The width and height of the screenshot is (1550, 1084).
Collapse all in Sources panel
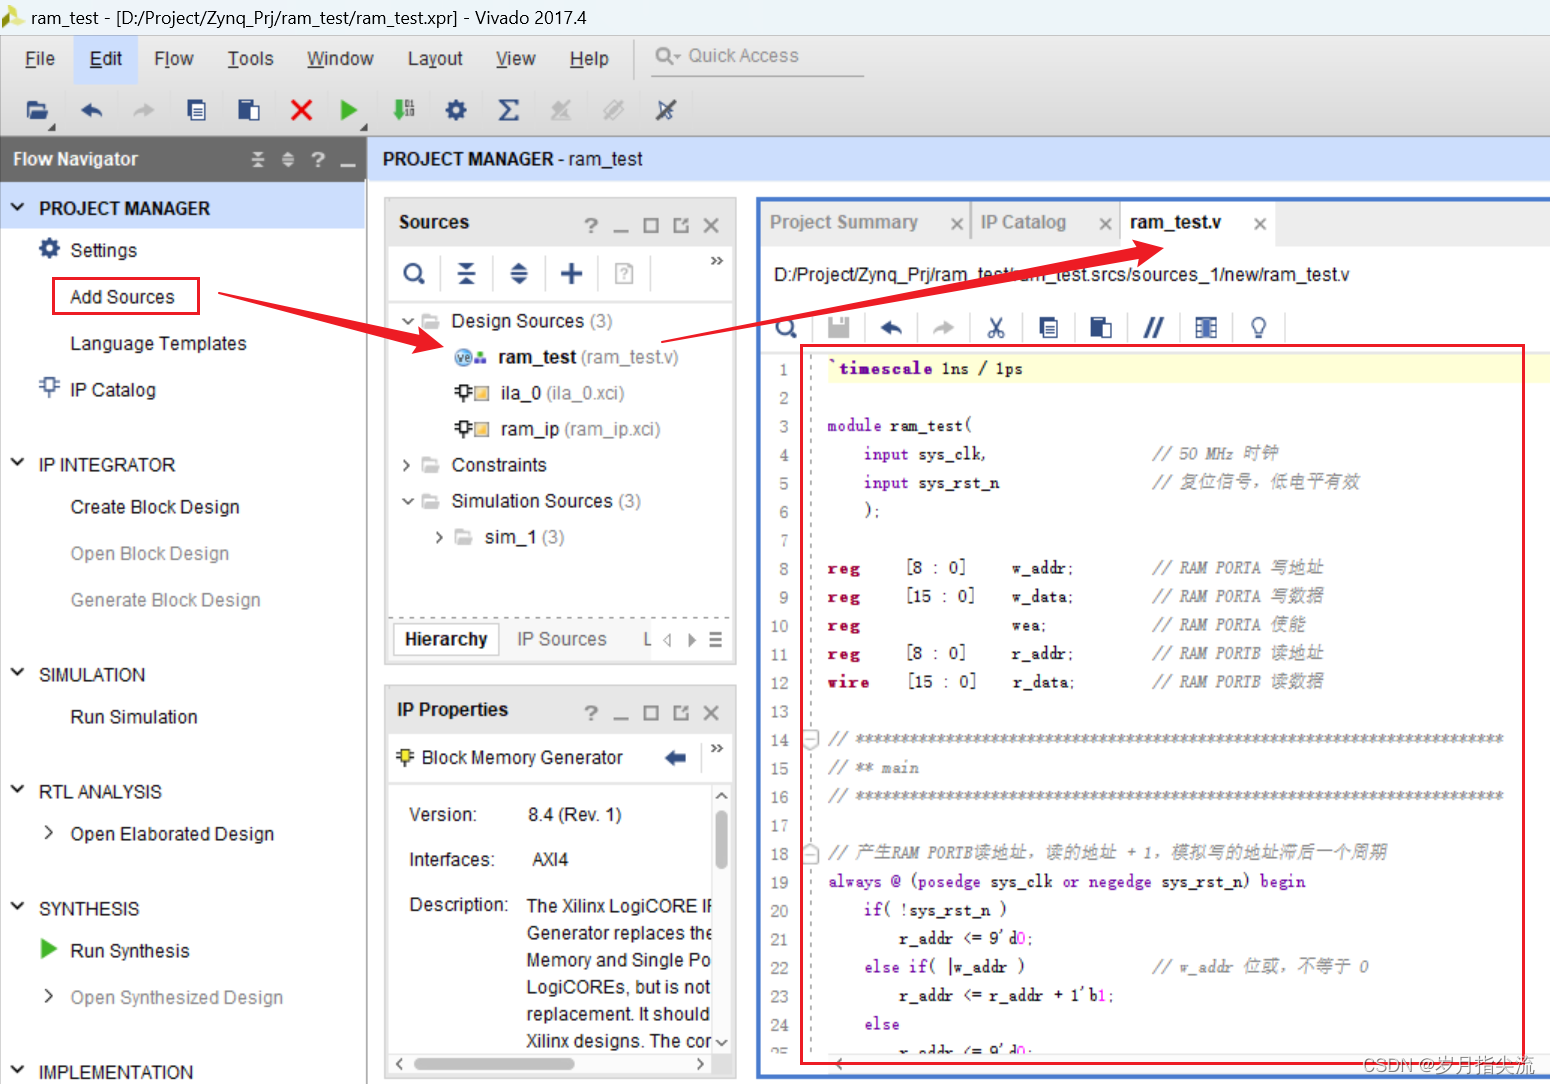tap(466, 273)
